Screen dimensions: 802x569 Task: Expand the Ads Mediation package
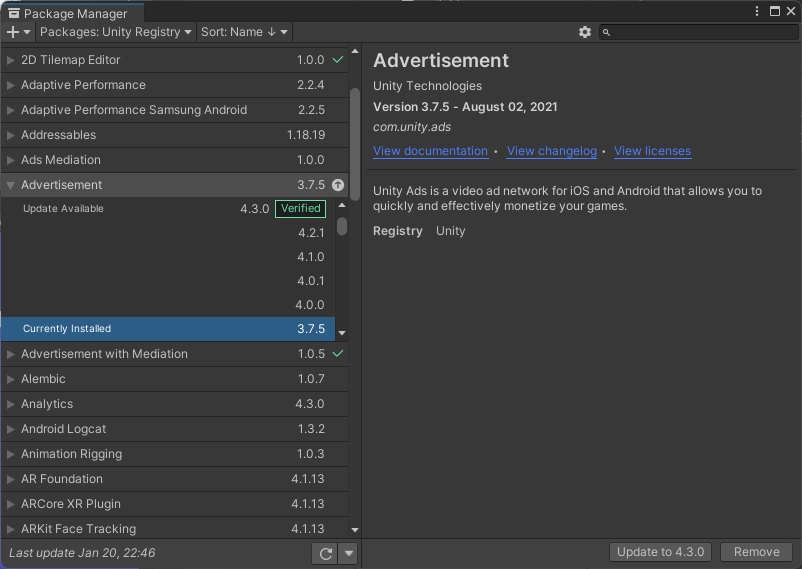pos(10,161)
